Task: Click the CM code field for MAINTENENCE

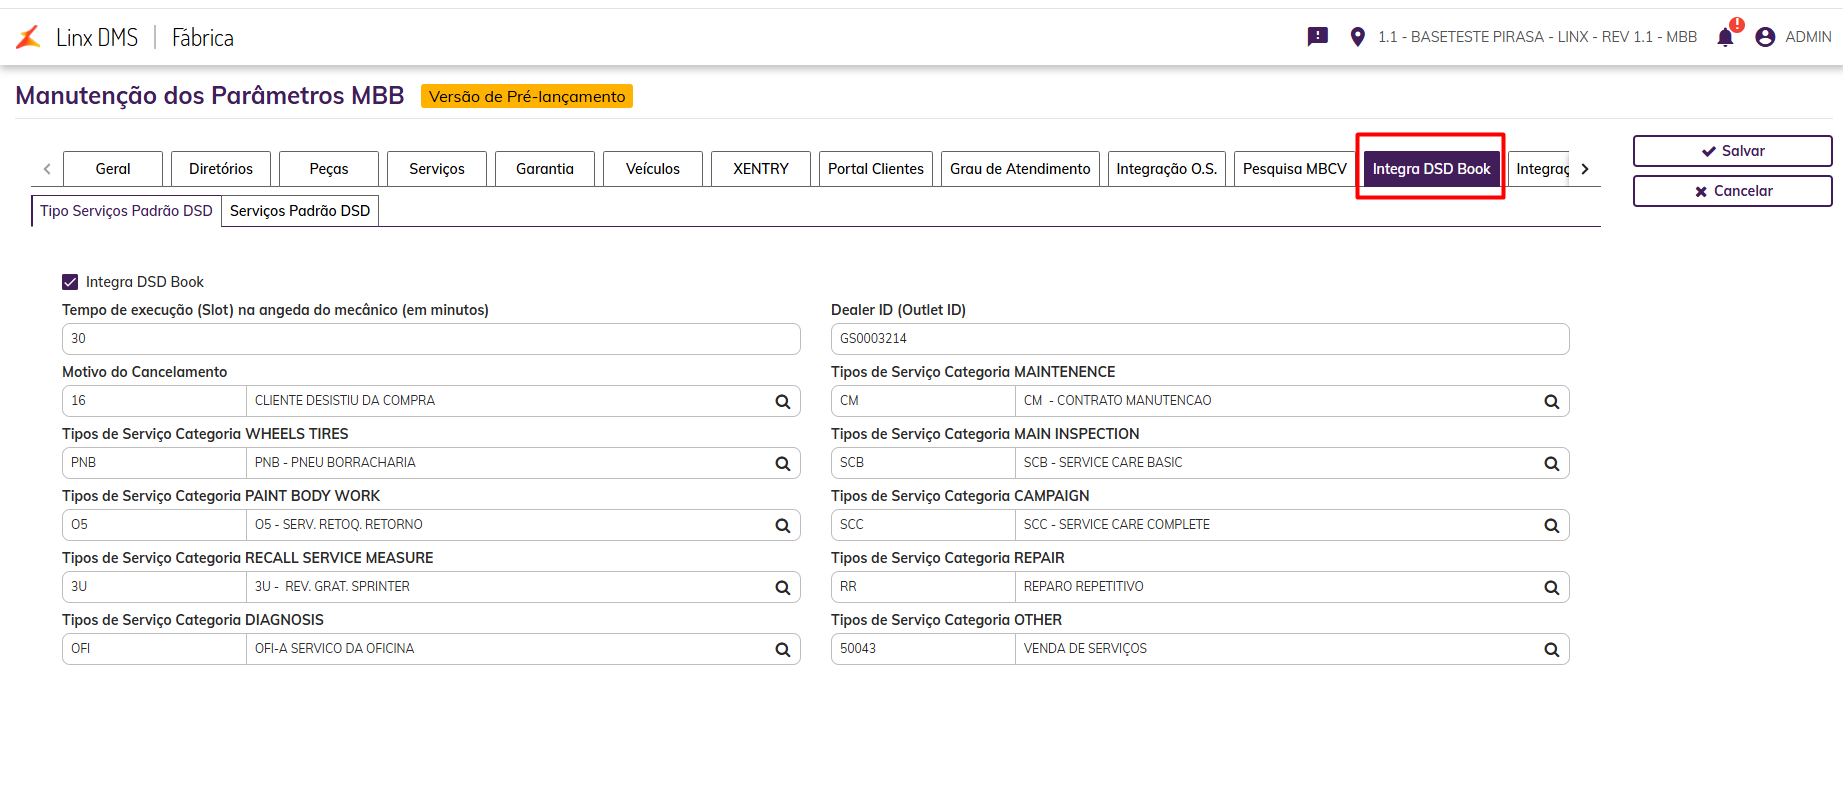Action: (x=923, y=401)
